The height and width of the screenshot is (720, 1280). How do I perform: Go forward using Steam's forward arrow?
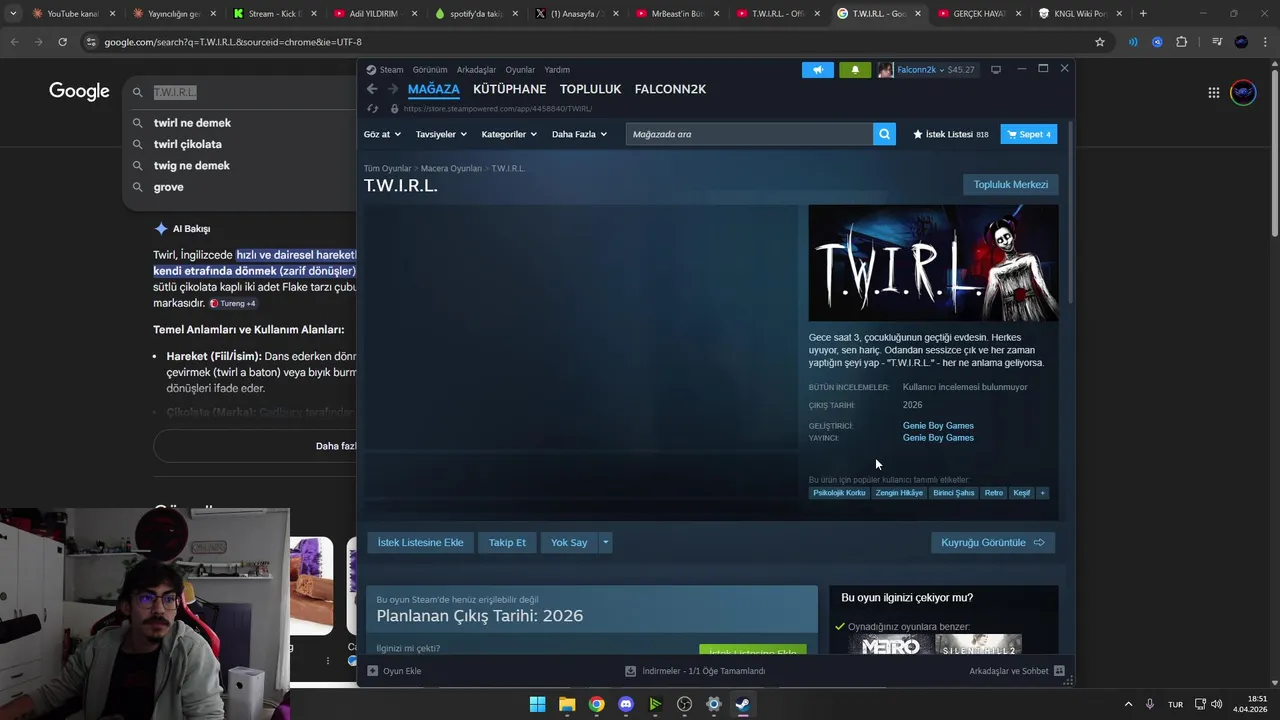click(x=393, y=89)
